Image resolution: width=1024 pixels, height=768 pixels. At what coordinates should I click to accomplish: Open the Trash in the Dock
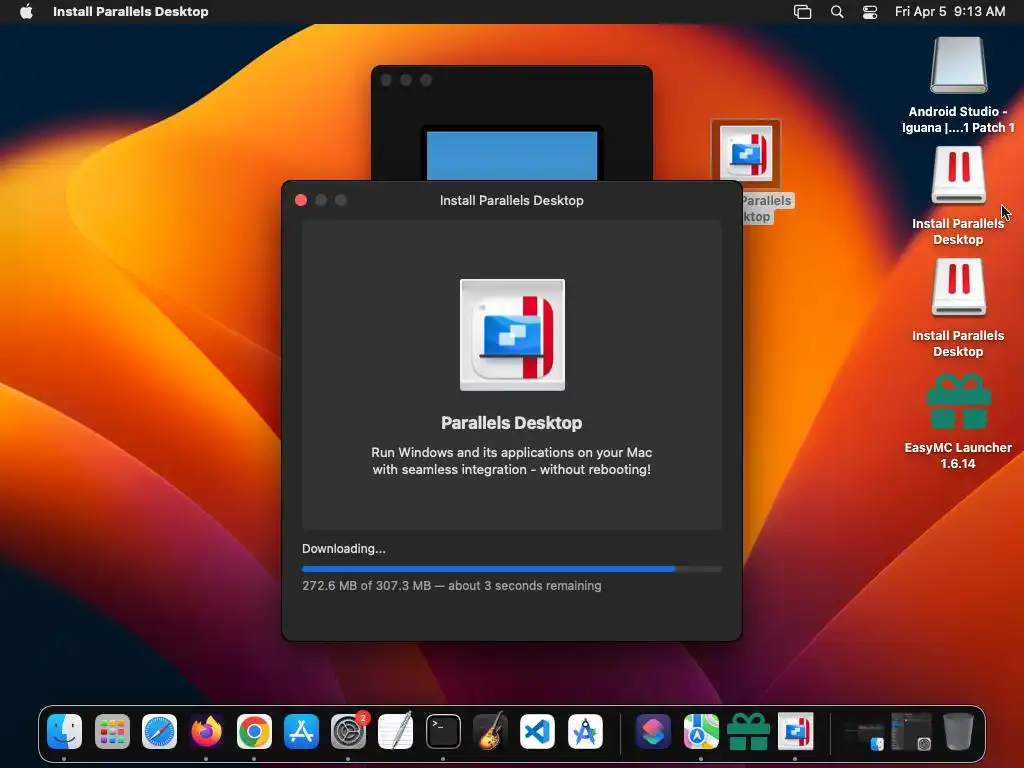pyautogui.click(x=958, y=731)
